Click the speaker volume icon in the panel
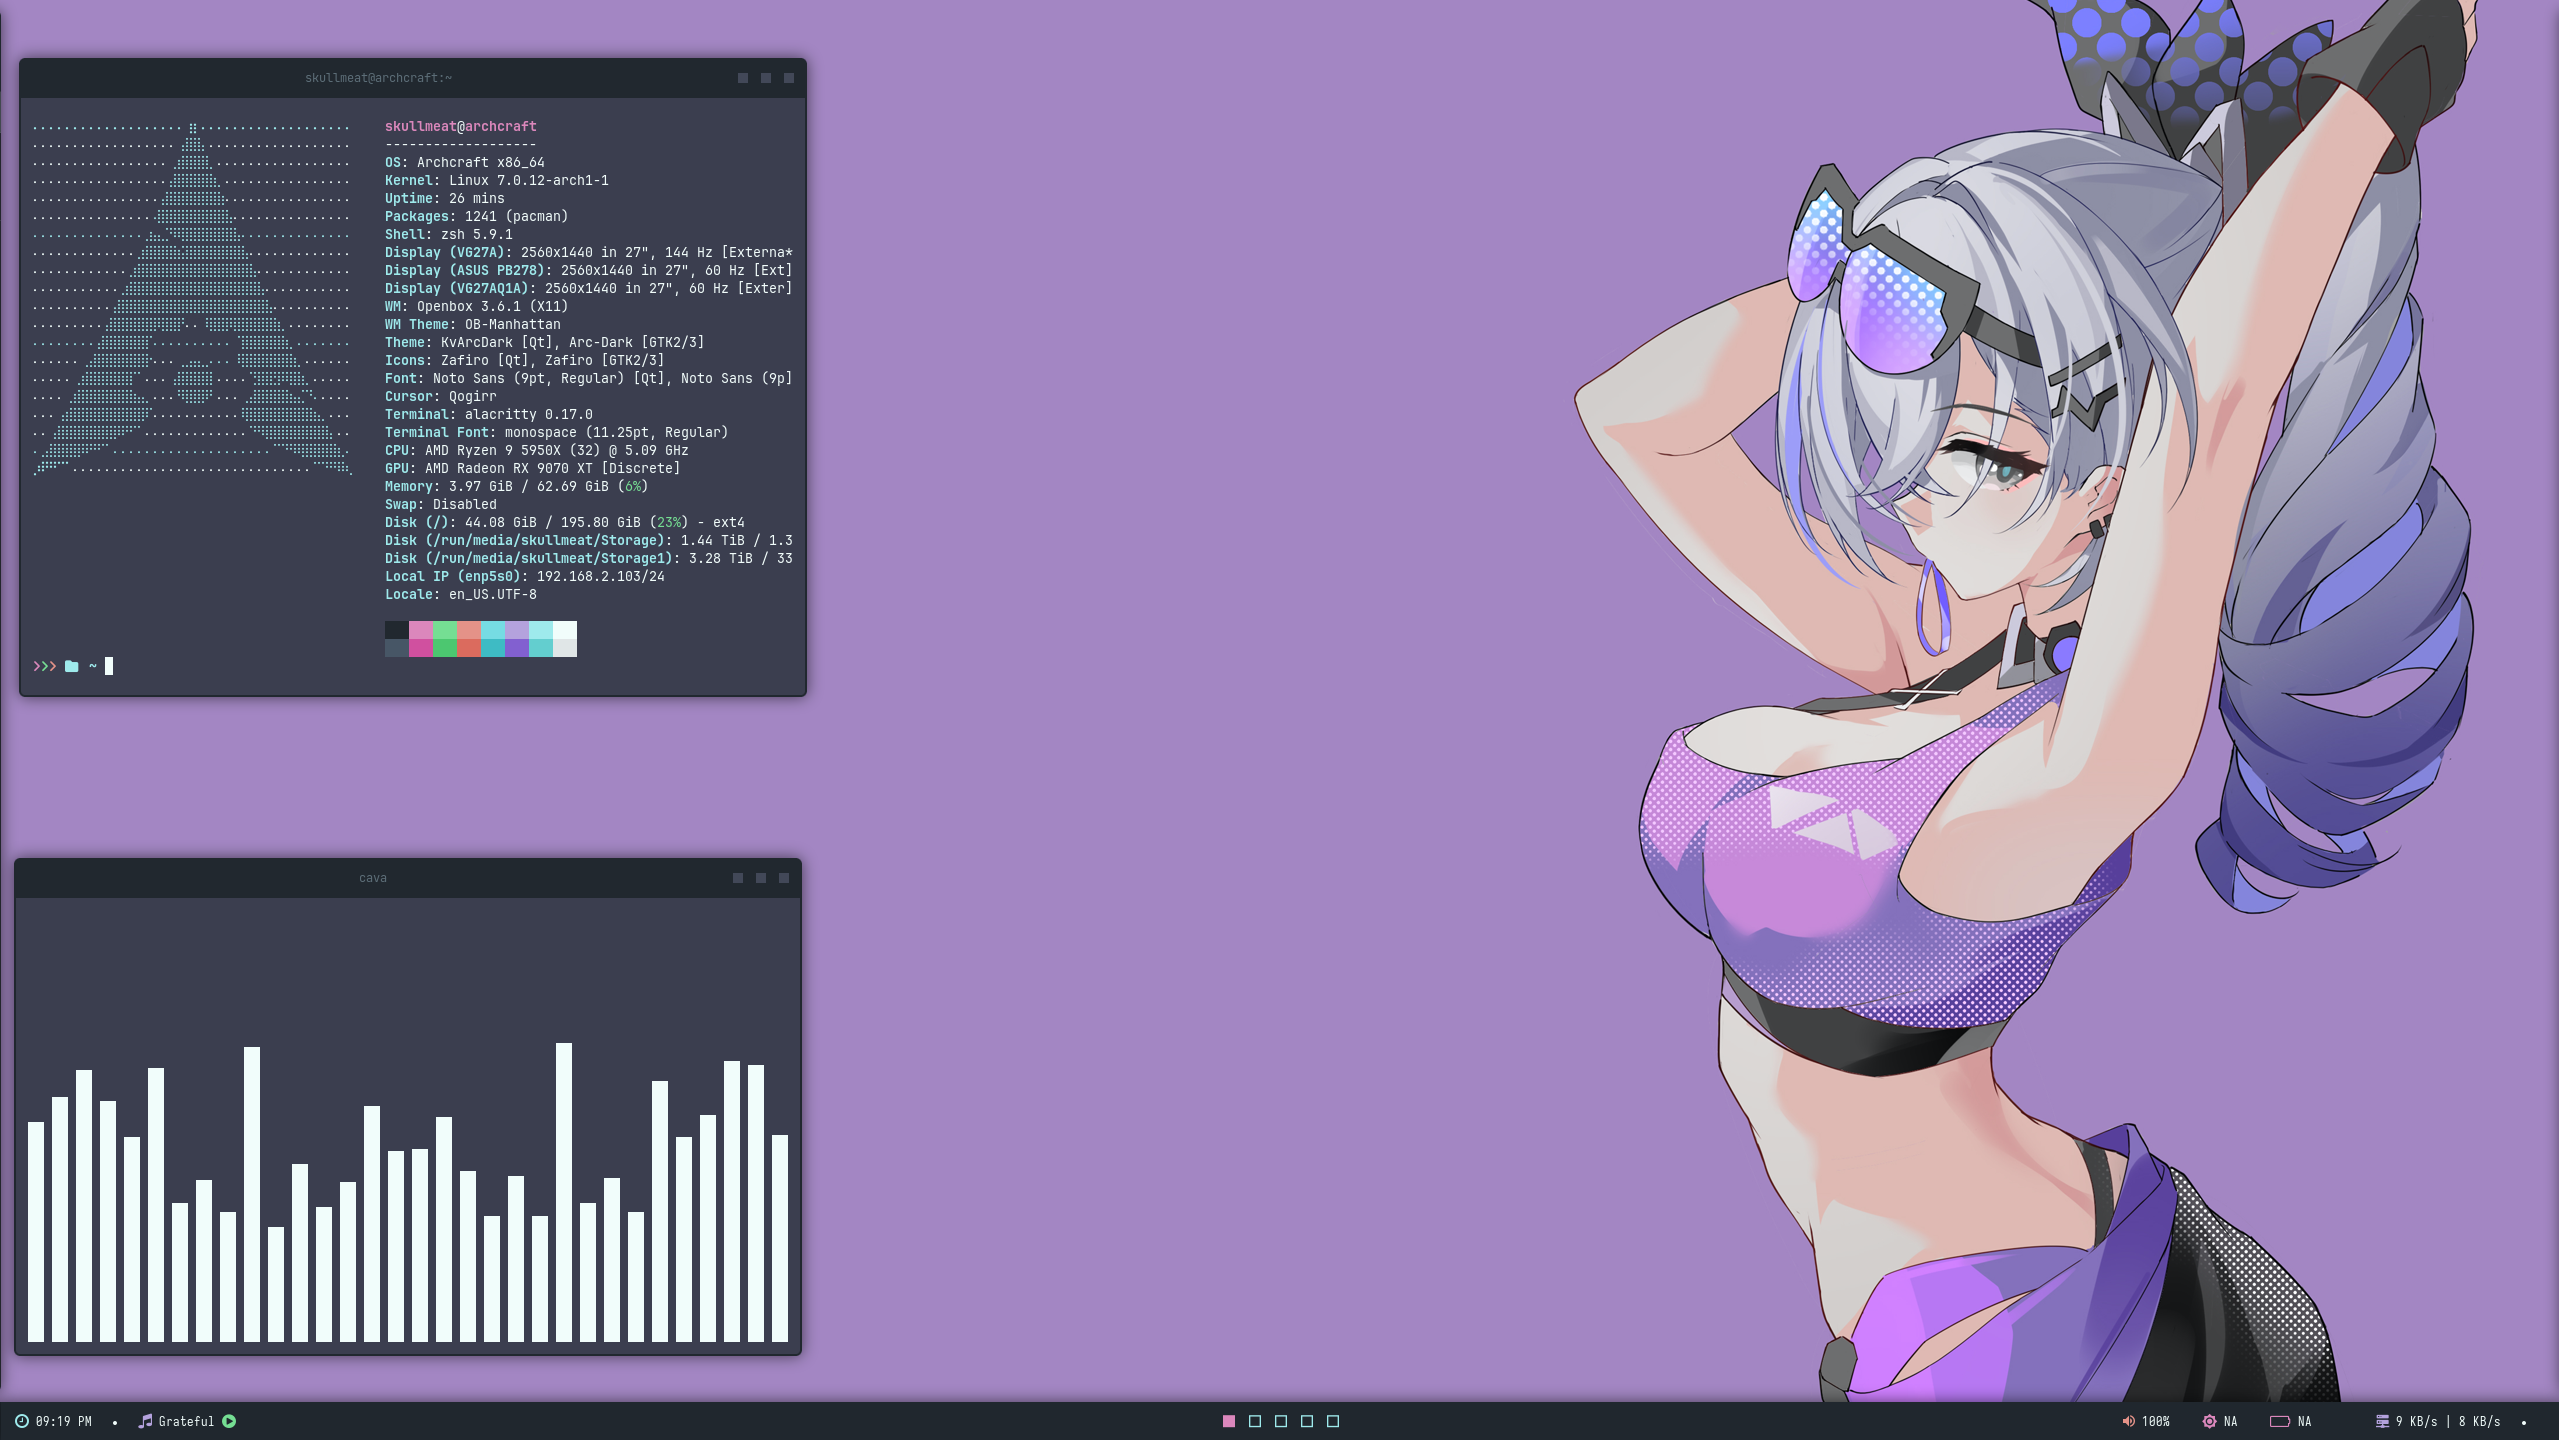2559x1440 pixels. pyautogui.click(x=2128, y=1421)
